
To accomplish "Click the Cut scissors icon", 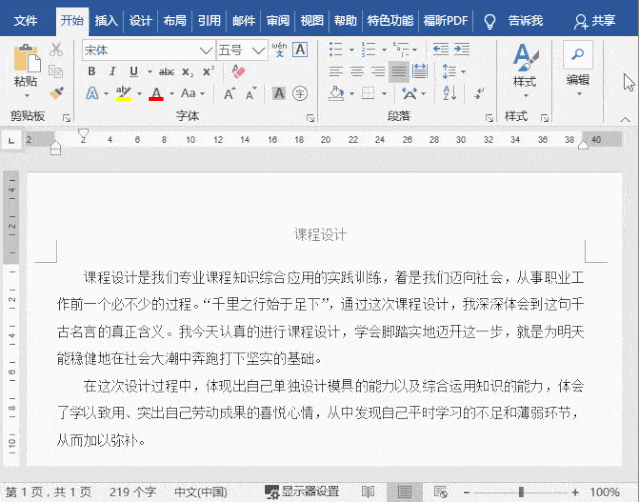I will [x=56, y=49].
